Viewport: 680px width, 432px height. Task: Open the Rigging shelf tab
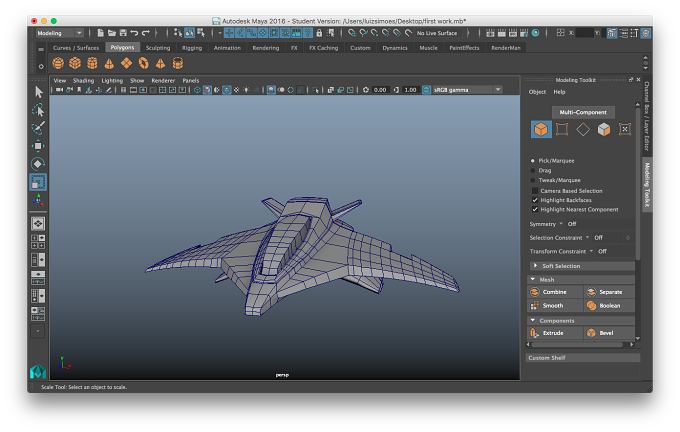pos(192,48)
